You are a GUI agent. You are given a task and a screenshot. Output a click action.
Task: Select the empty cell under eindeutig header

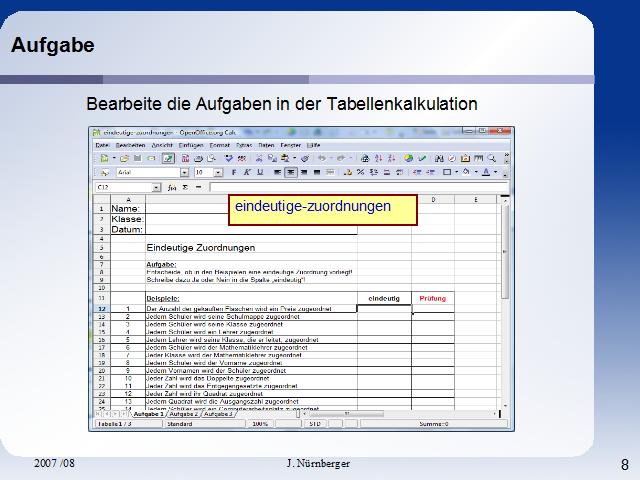(x=384, y=310)
